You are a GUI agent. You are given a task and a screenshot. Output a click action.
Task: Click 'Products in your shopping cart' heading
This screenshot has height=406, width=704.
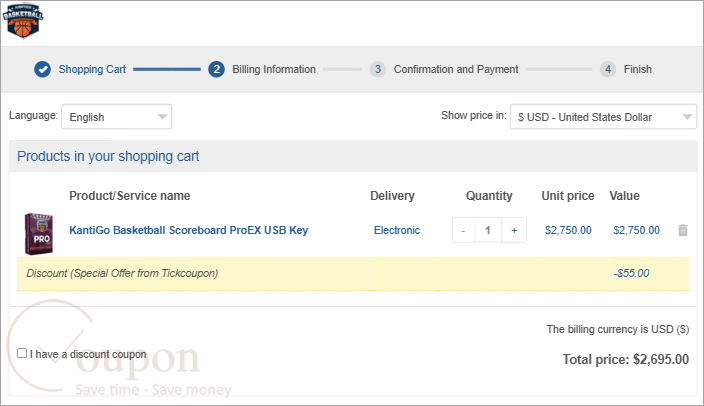point(108,156)
